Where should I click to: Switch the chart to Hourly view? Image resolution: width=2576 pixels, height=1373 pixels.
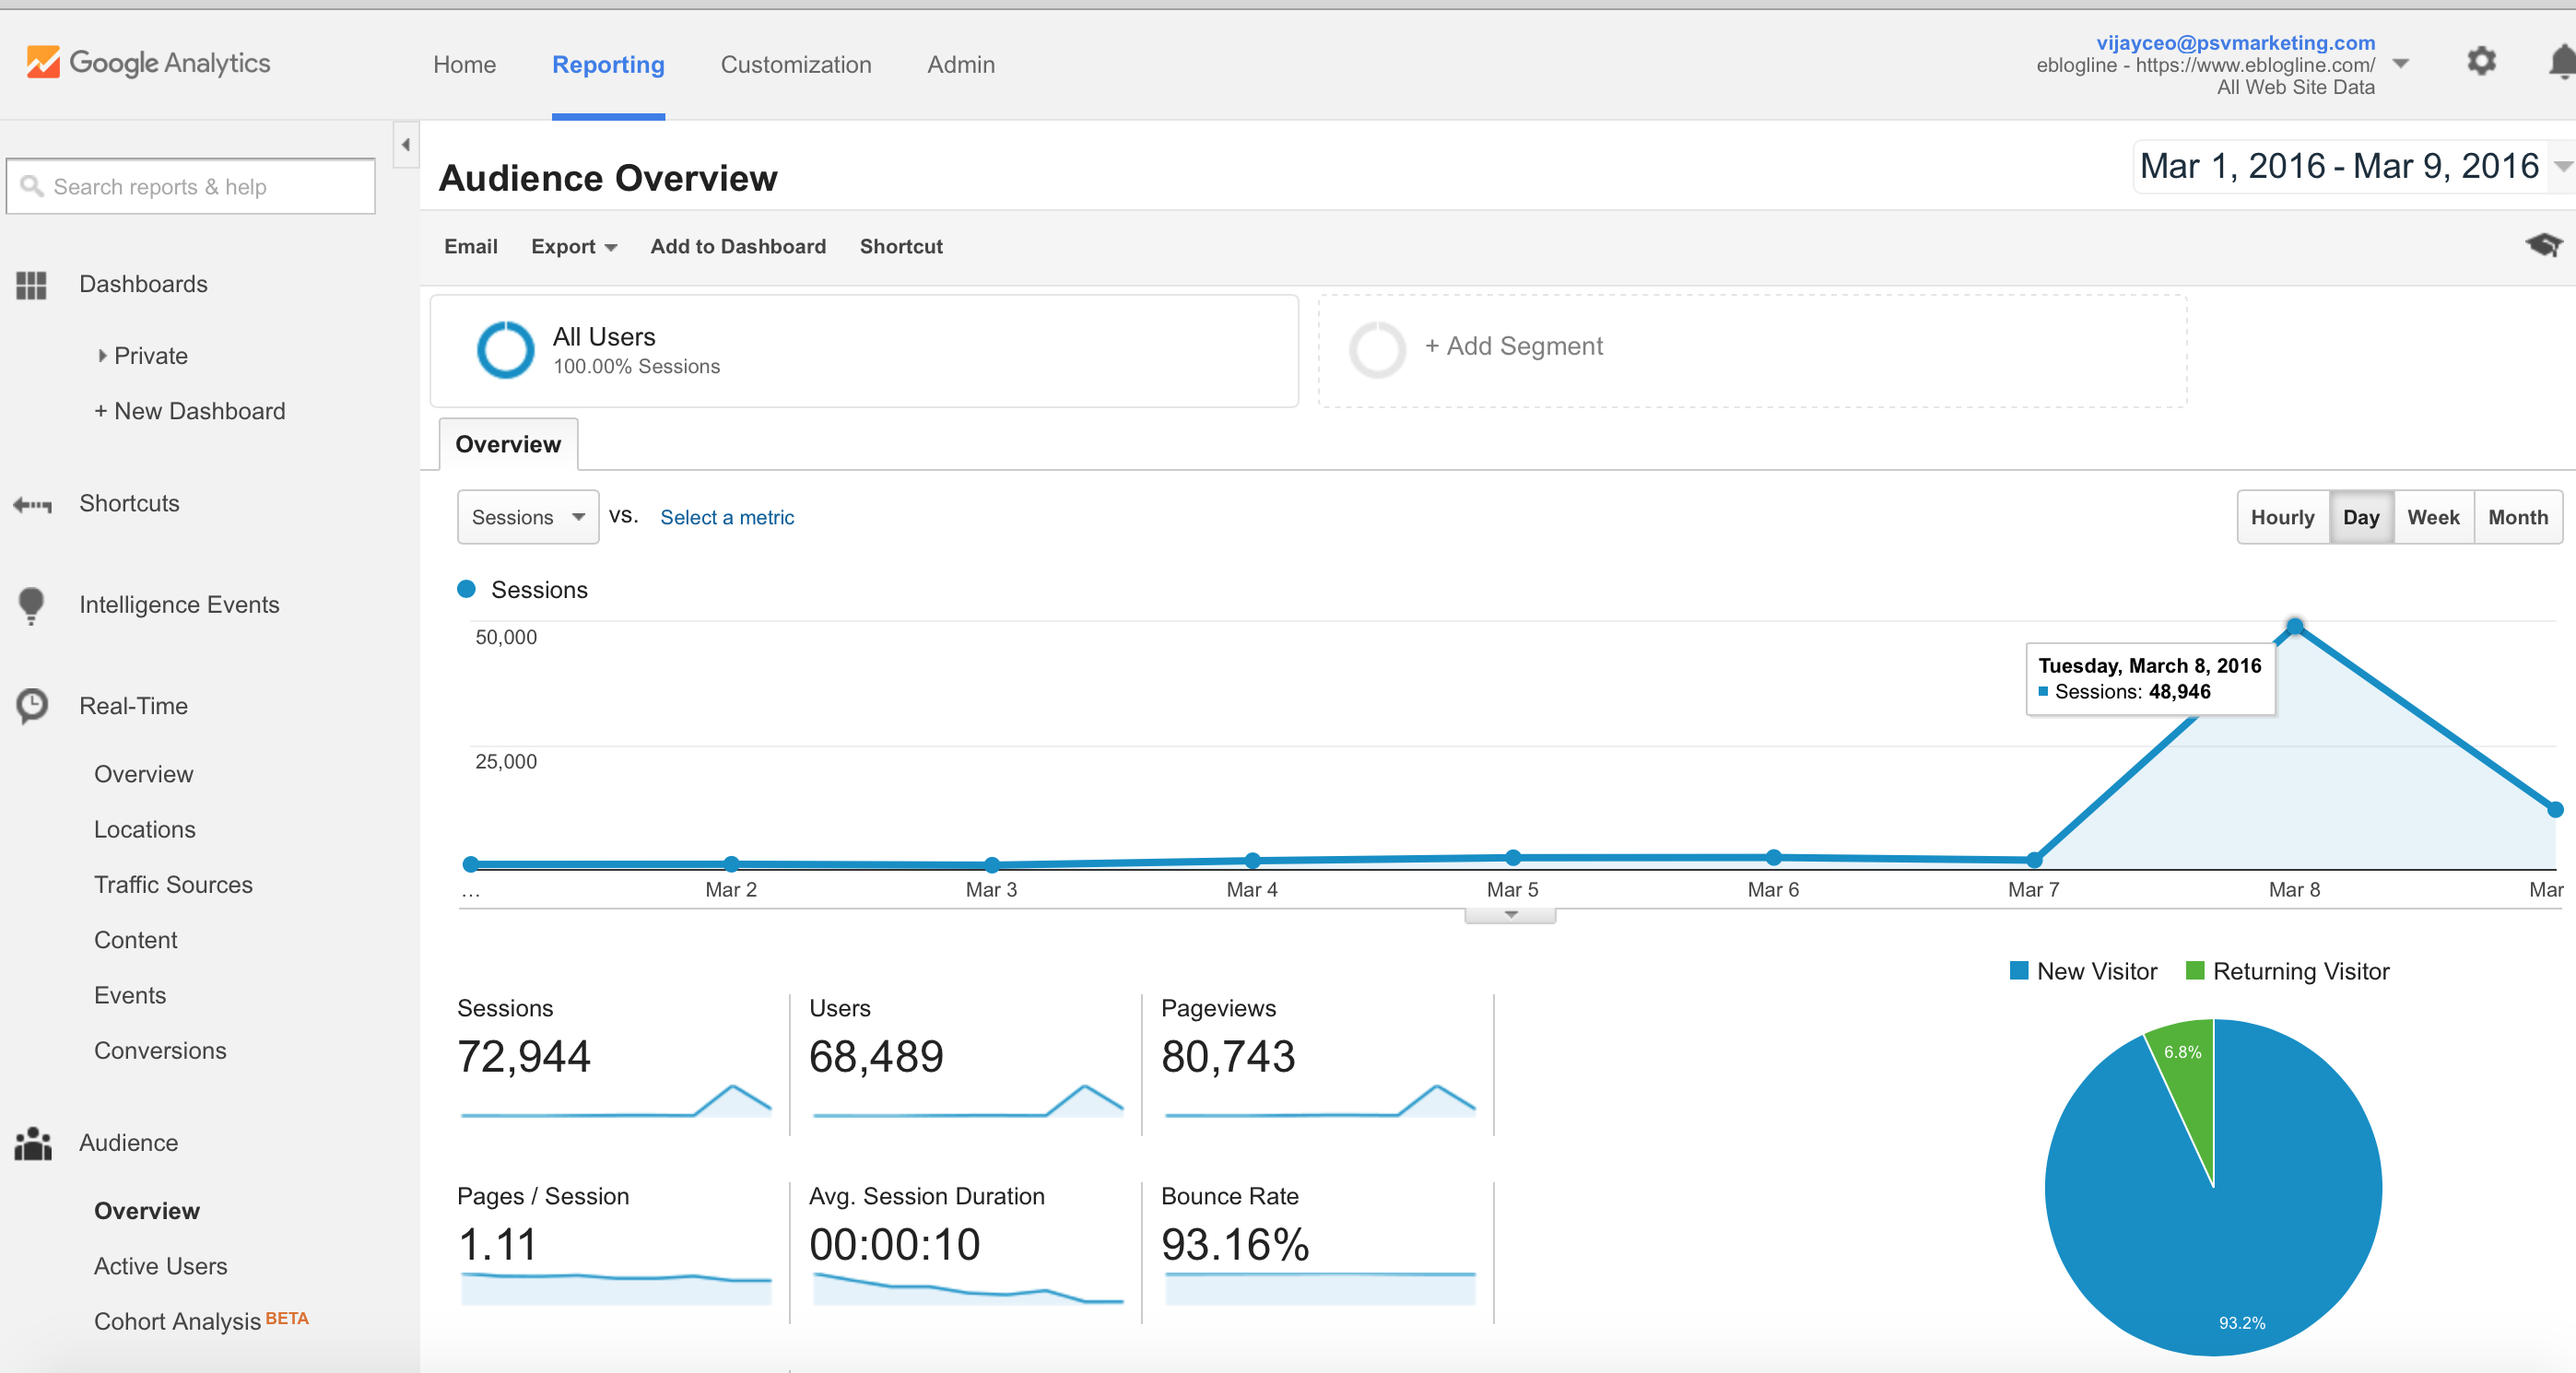(2283, 517)
